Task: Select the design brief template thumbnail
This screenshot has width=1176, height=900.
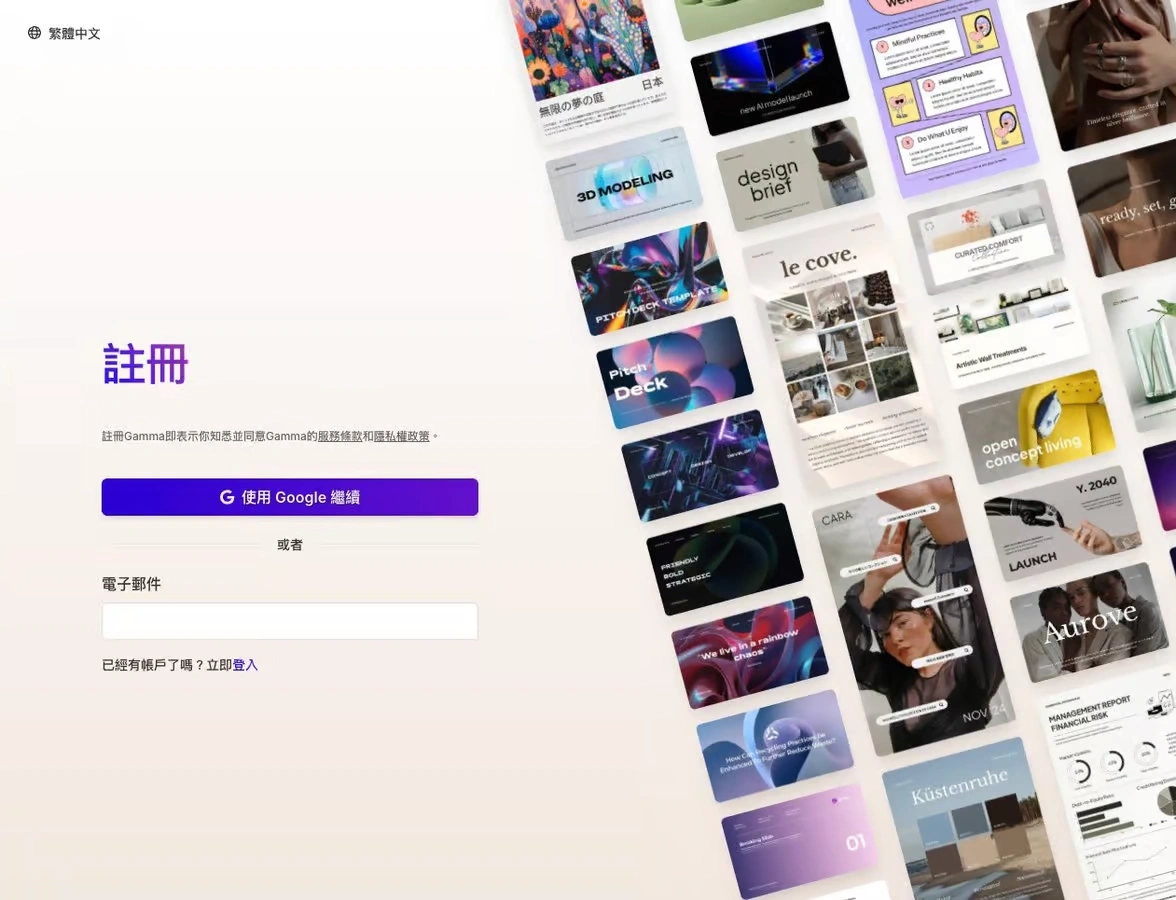Action: click(794, 174)
